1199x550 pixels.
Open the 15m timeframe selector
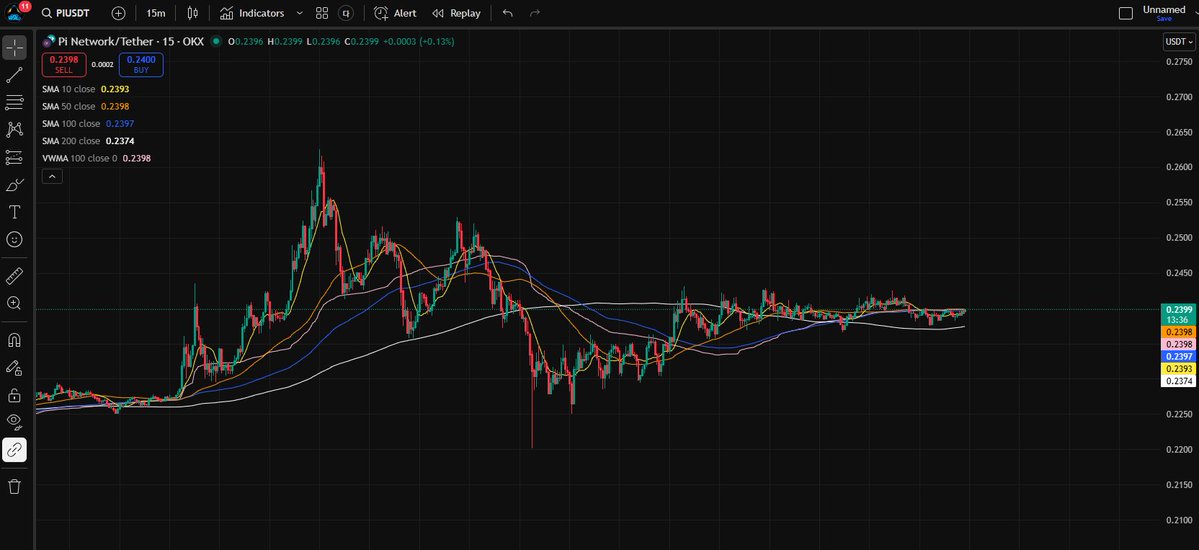pos(156,13)
